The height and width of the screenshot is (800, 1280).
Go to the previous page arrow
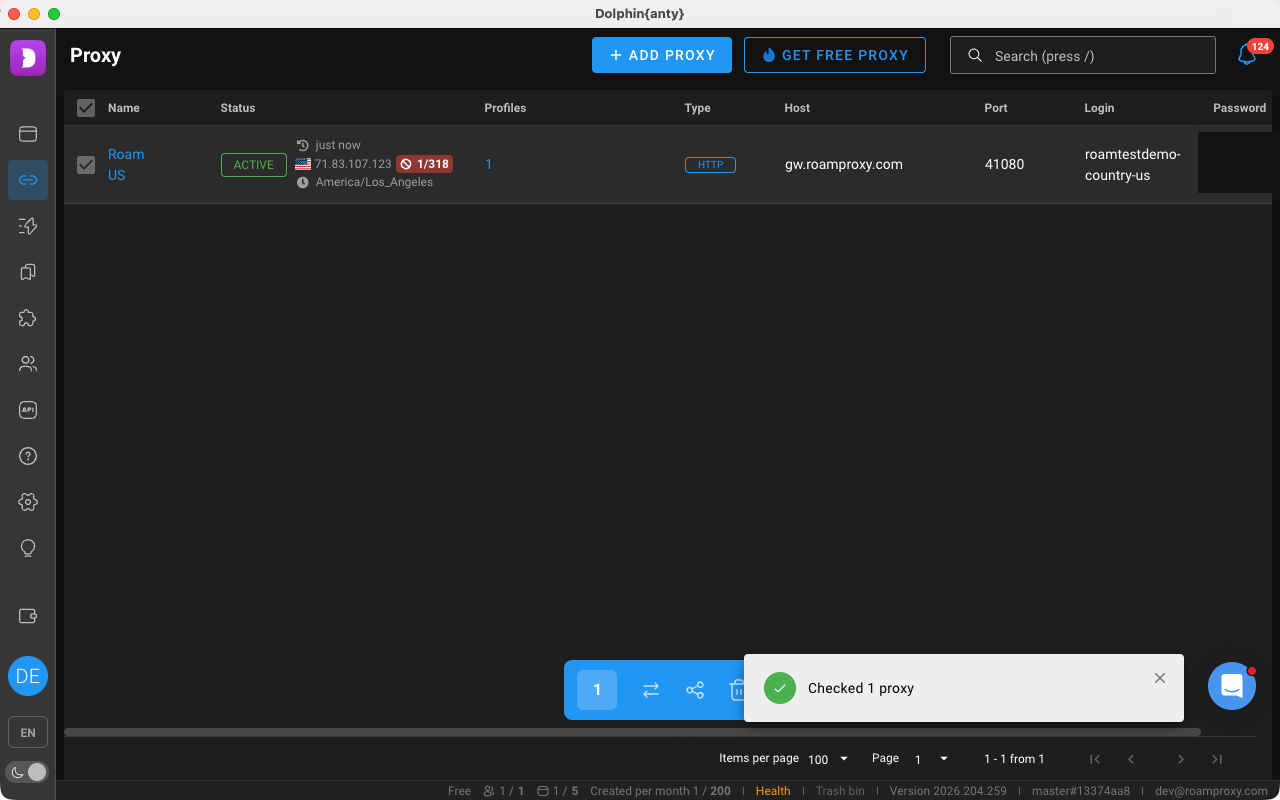pyautogui.click(x=1131, y=759)
